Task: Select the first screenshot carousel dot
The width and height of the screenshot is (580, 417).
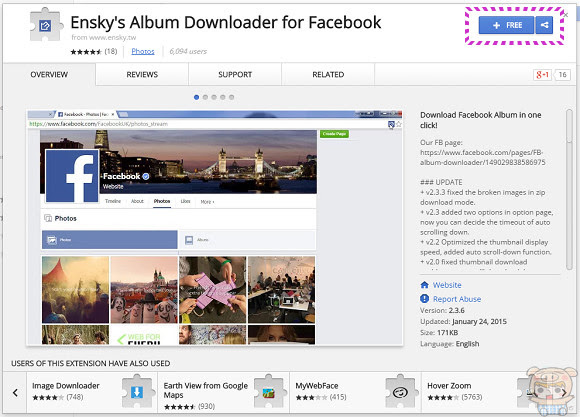Action: pos(196,97)
